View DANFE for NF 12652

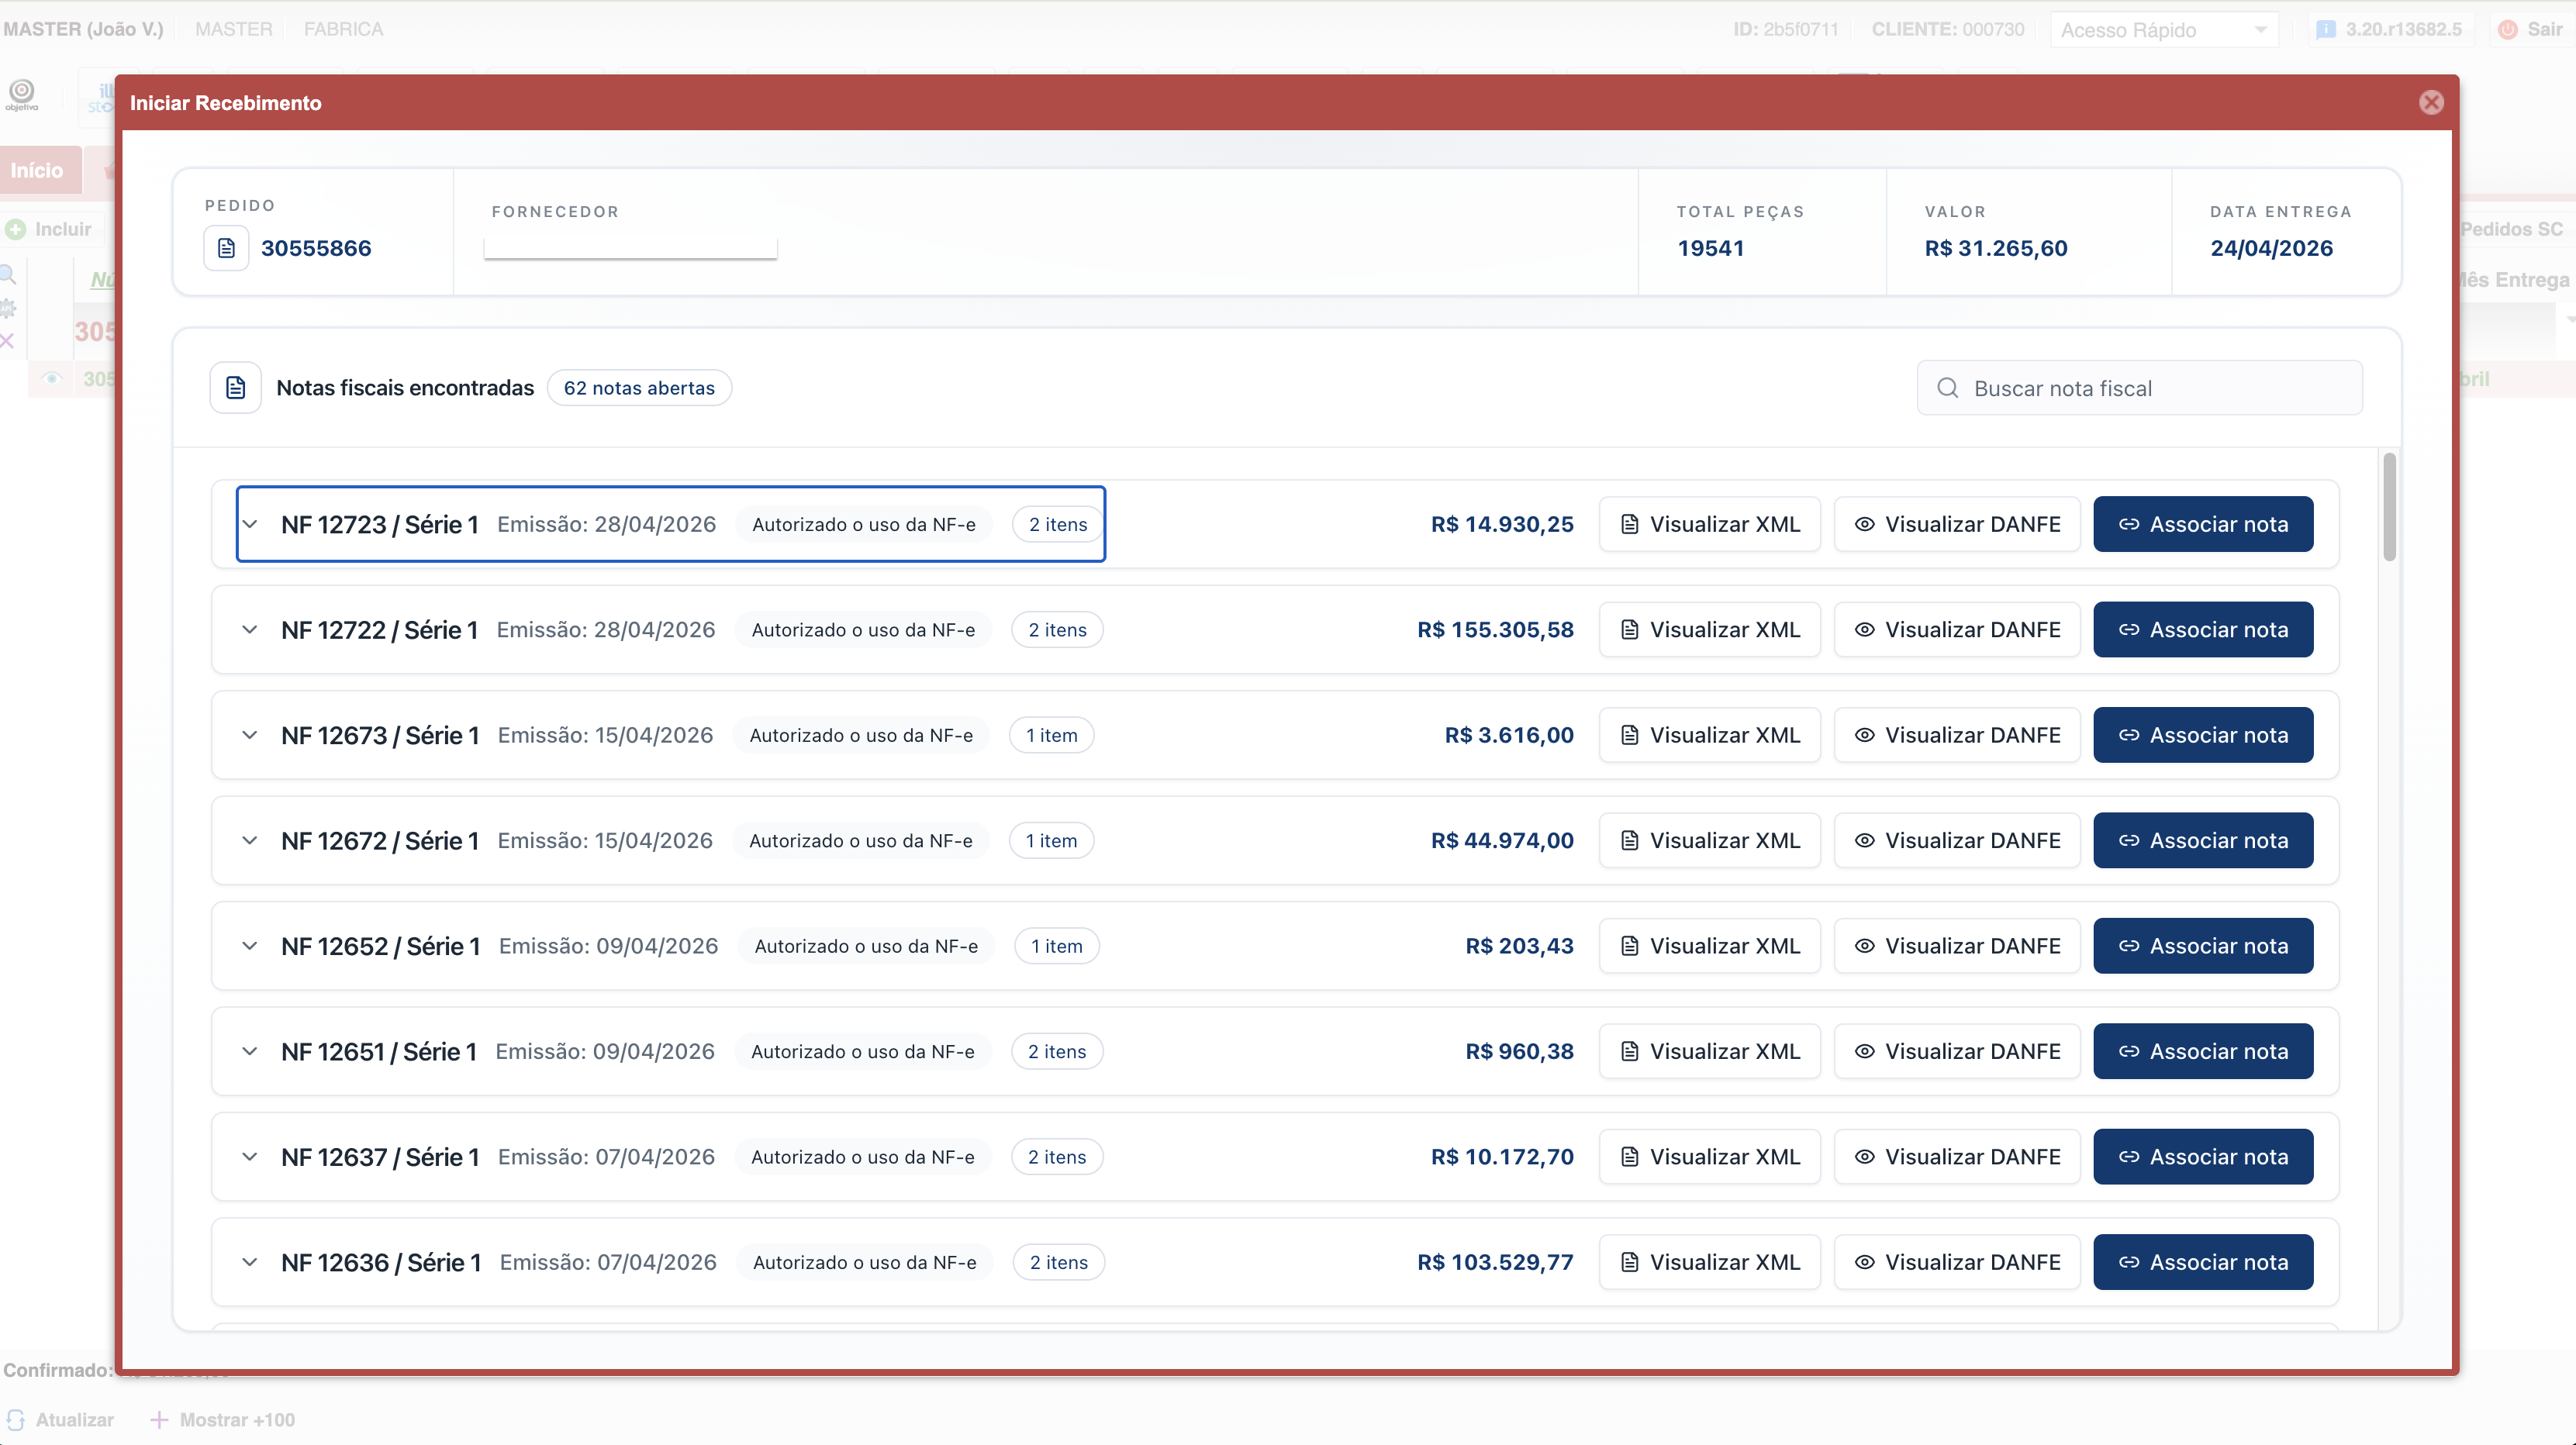pos(1957,946)
